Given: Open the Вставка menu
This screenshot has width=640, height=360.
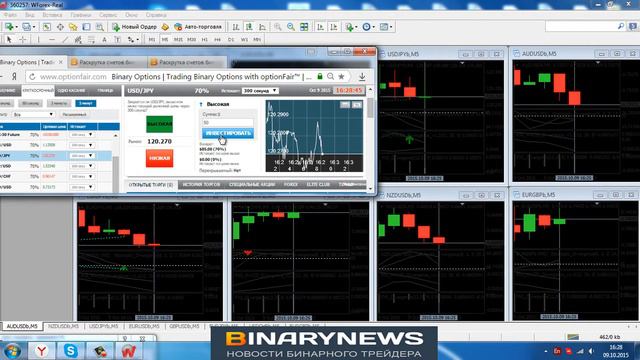Looking at the screenshot, I should click(52, 15).
